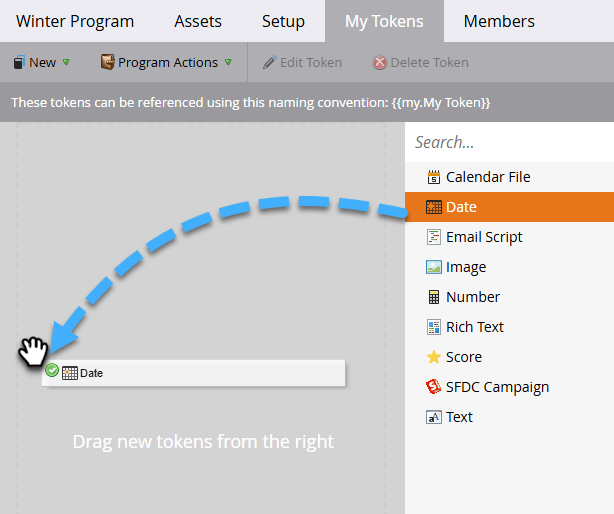The image size is (614, 514).
Task: Click the green checkmark on dragged Date
Action: pyautogui.click(x=52, y=370)
